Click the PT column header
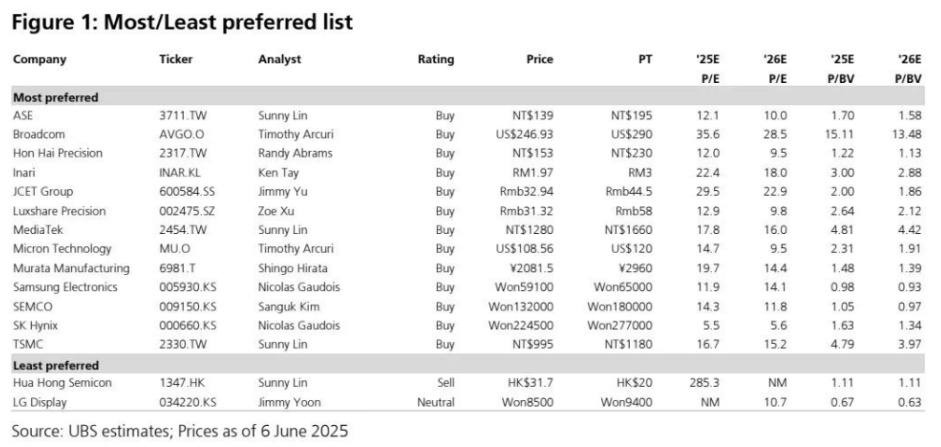 point(645,59)
